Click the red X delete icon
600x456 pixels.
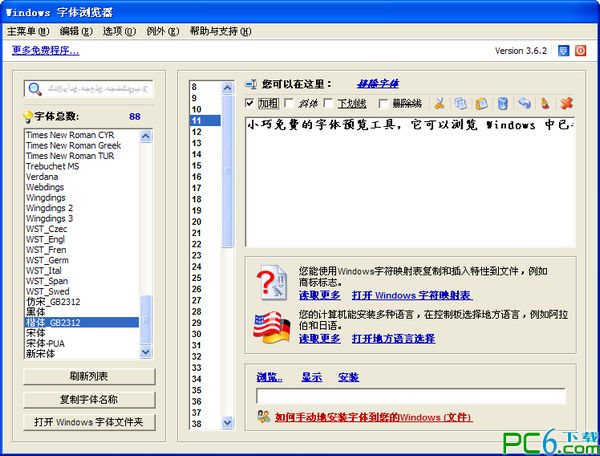566,103
